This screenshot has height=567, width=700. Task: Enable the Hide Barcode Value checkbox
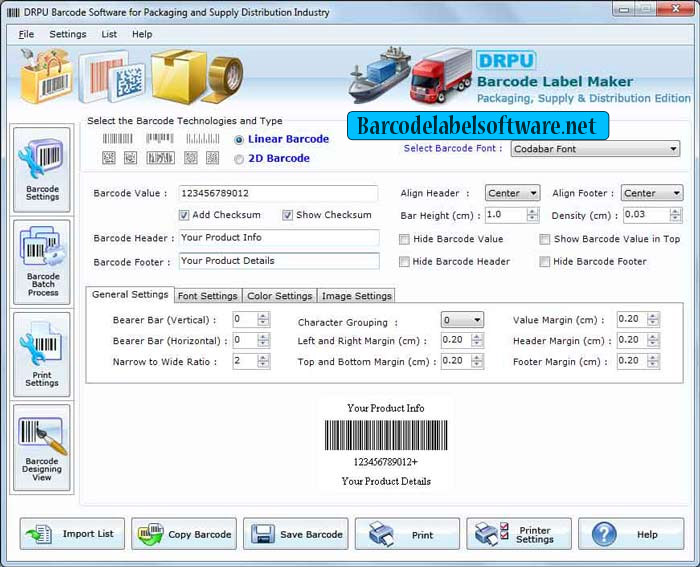[x=404, y=239]
